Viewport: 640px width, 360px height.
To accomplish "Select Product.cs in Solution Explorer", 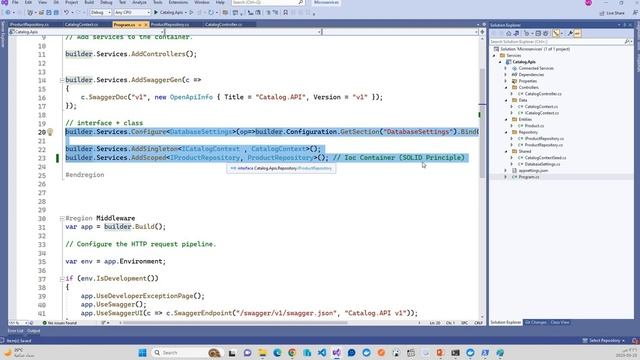I will coord(534,126).
